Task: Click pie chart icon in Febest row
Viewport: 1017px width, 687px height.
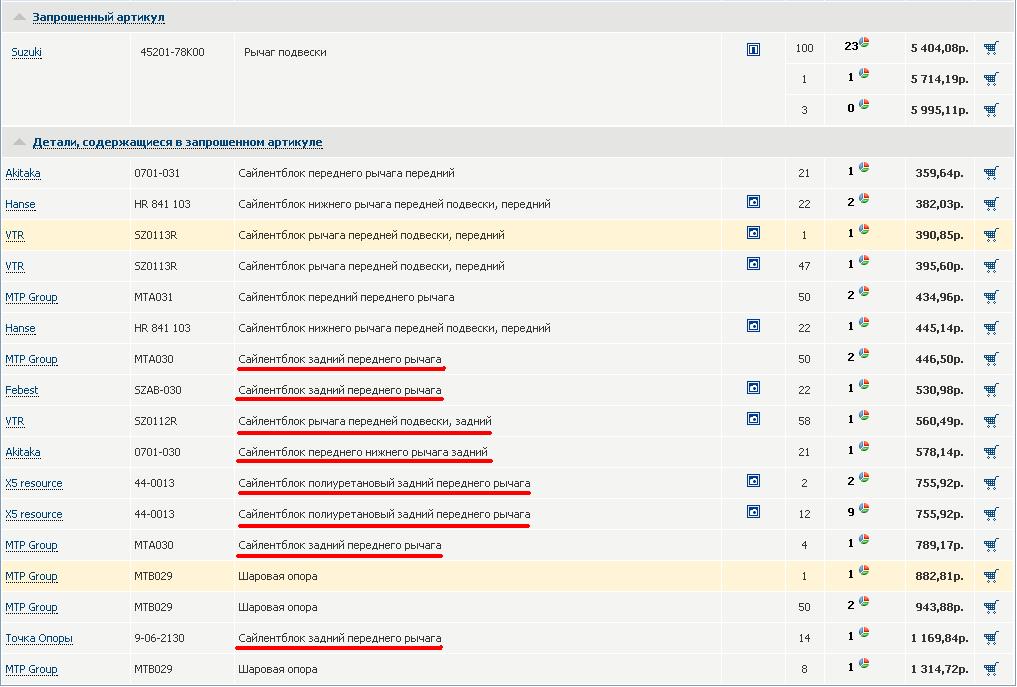Action: tap(864, 385)
